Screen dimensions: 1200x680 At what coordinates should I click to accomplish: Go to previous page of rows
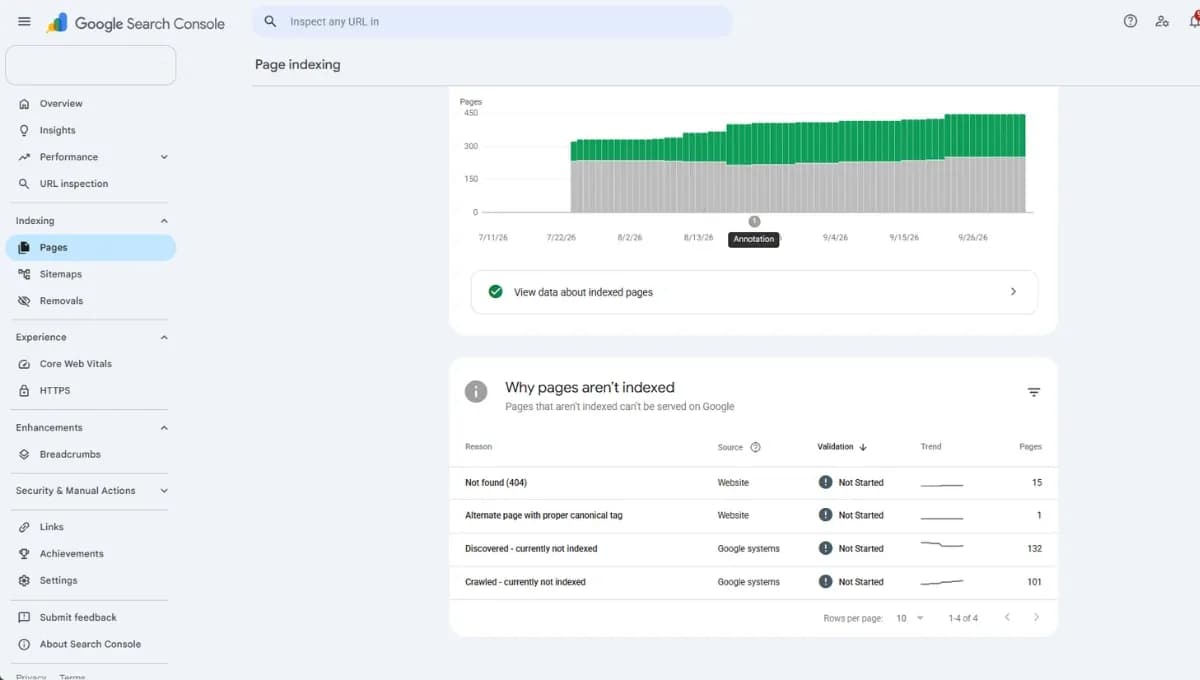point(1007,618)
